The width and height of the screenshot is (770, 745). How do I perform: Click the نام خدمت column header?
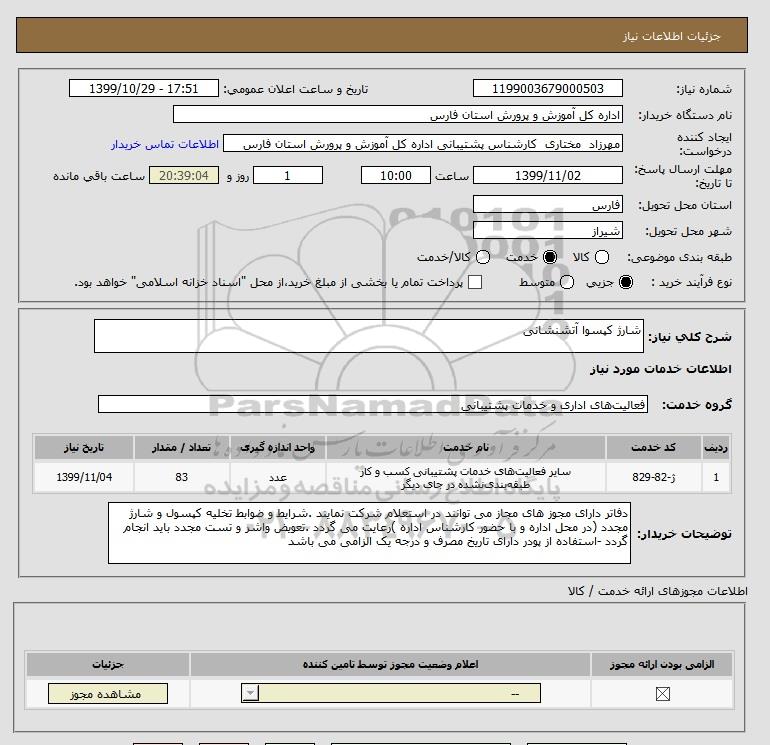pyautogui.click(x=466, y=447)
